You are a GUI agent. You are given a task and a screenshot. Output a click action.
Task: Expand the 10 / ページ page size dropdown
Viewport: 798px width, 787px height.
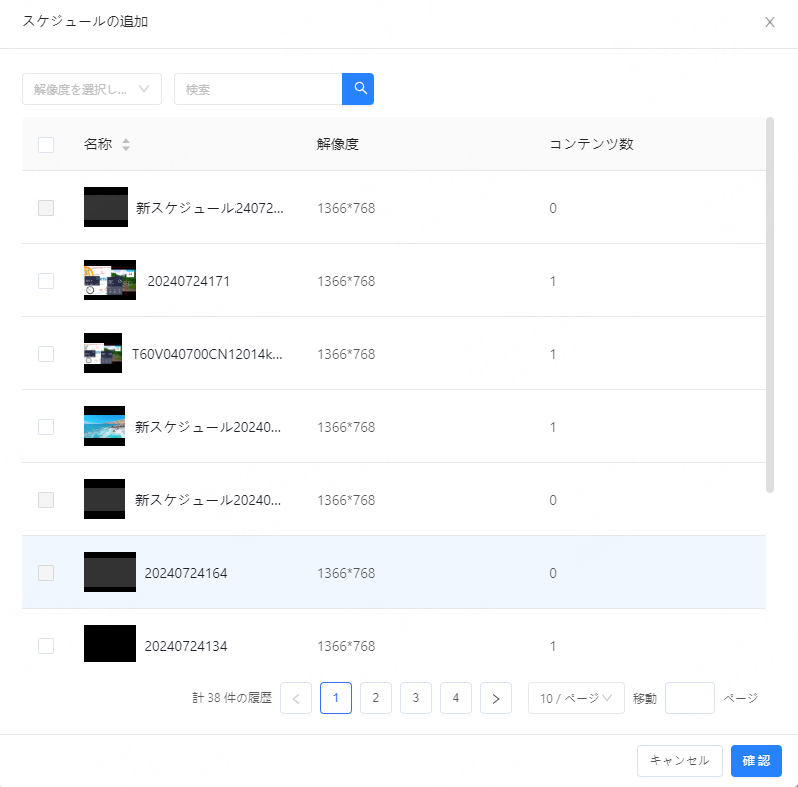(x=576, y=698)
